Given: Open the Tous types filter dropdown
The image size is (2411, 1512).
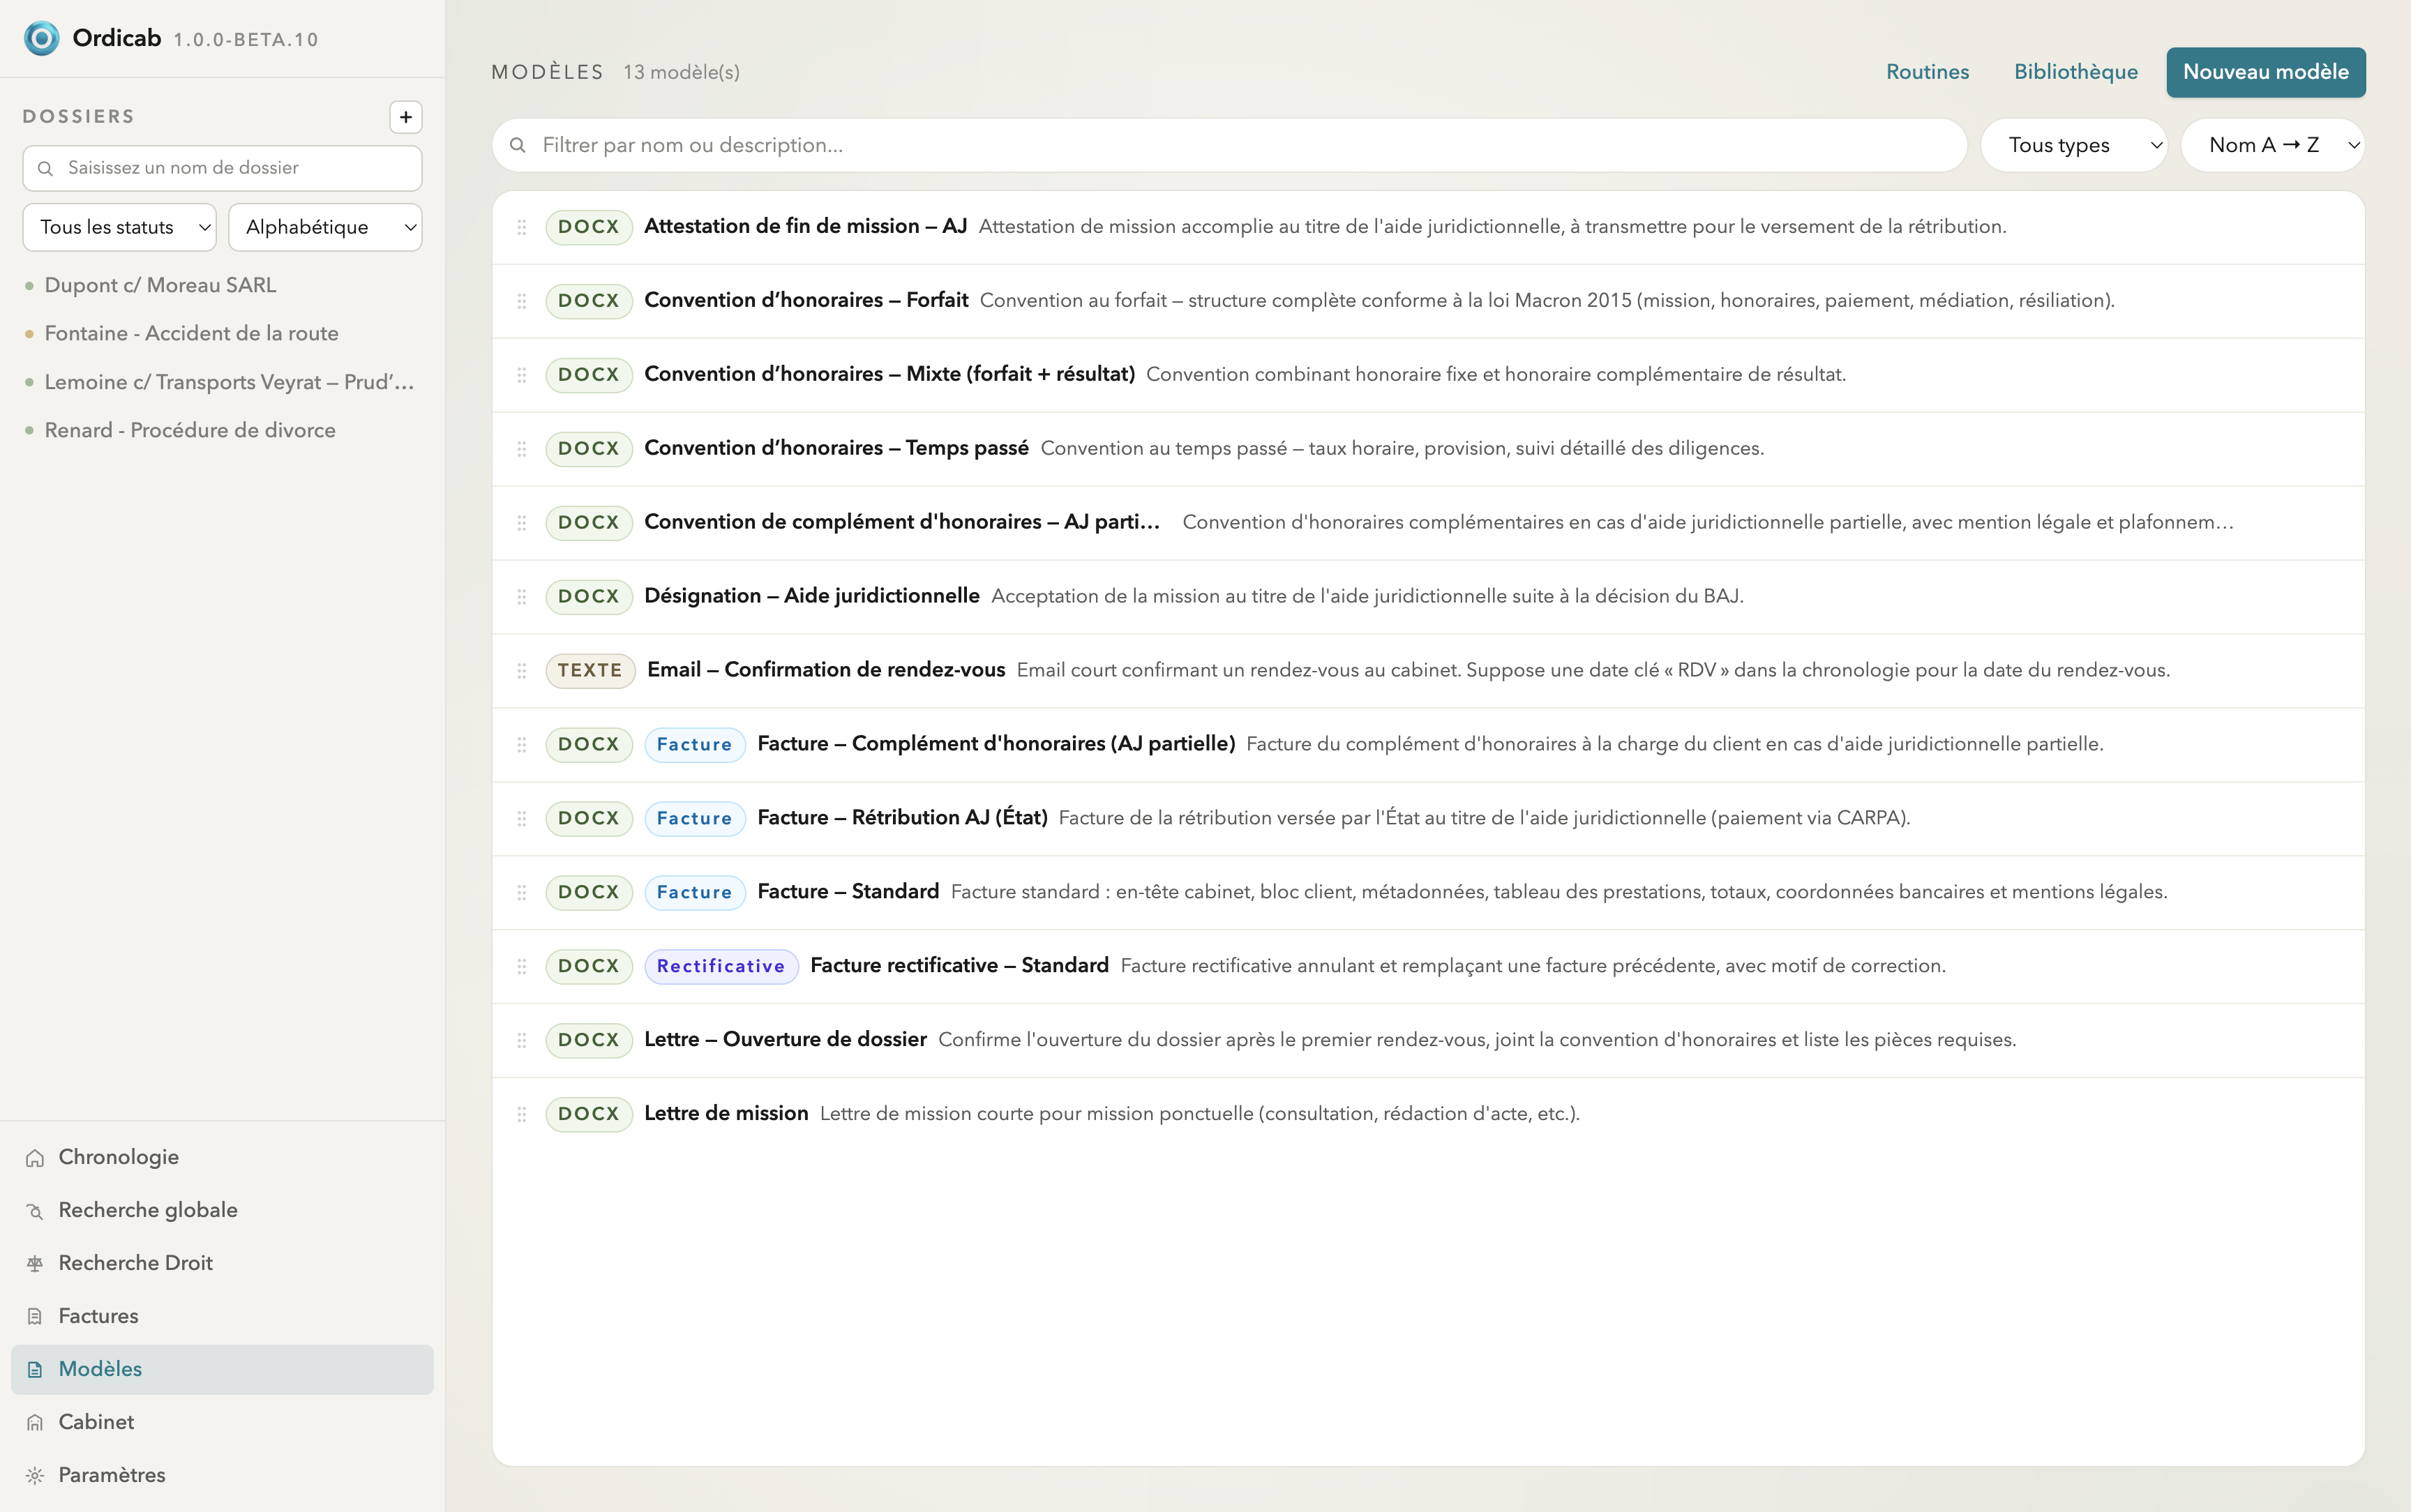Looking at the screenshot, I should [2073, 145].
